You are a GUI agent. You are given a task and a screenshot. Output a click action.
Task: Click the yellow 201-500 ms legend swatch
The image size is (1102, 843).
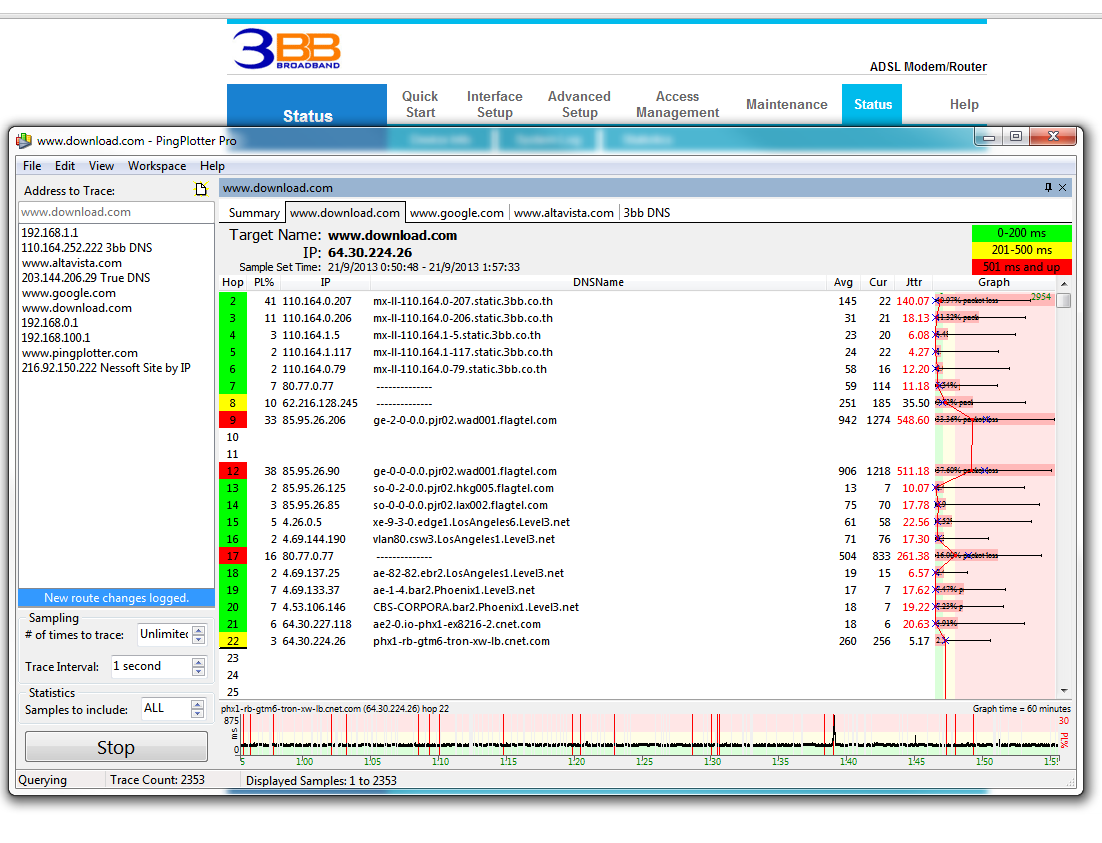(1021, 250)
